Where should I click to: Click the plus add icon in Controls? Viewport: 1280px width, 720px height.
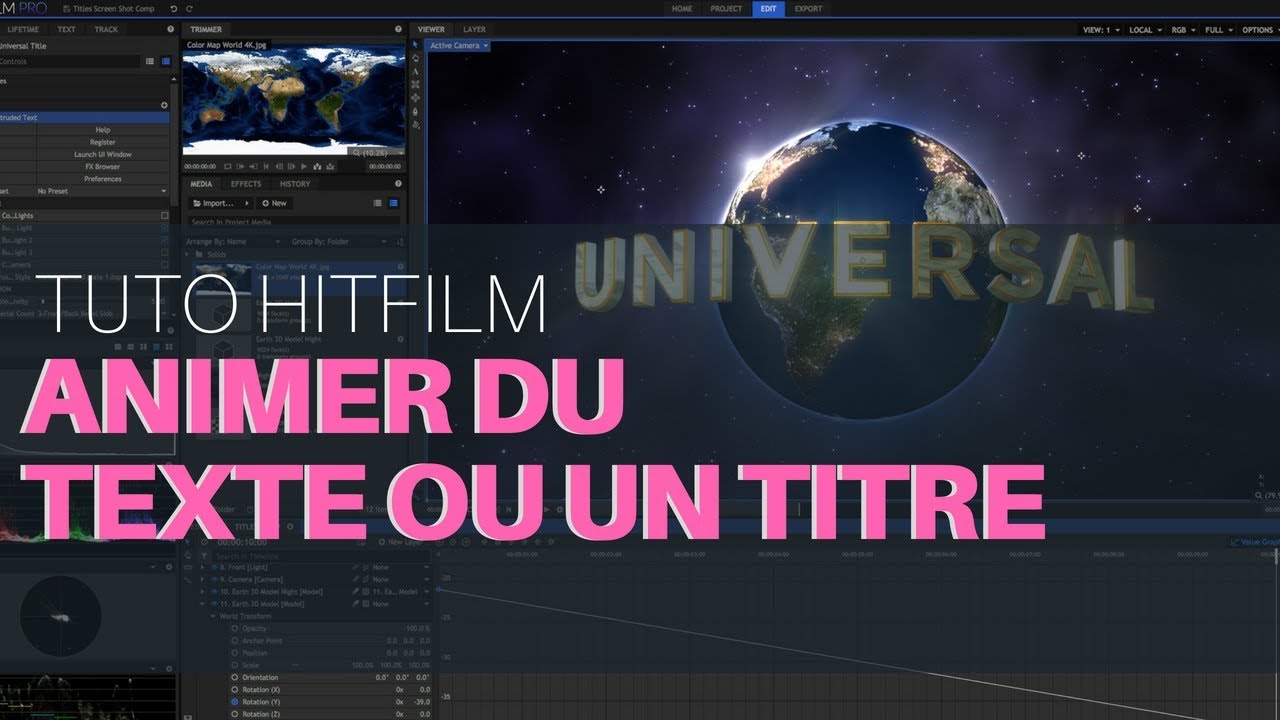(x=164, y=105)
